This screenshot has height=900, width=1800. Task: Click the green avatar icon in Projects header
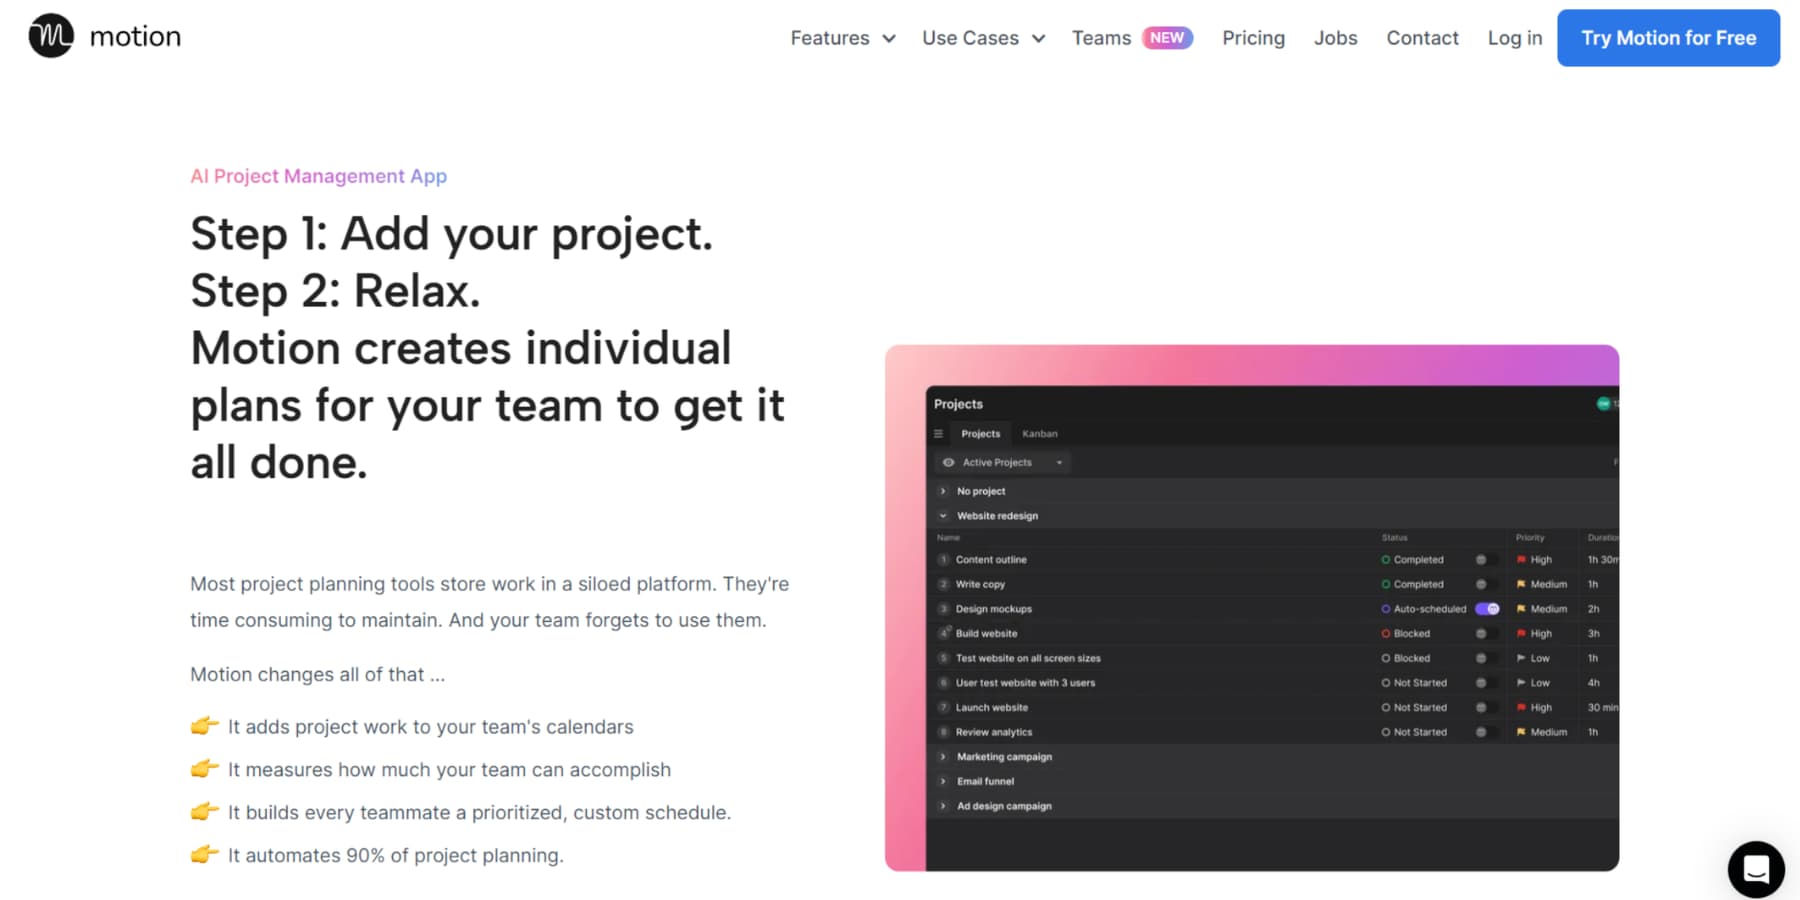pyautogui.click(x=1604, y=404)
